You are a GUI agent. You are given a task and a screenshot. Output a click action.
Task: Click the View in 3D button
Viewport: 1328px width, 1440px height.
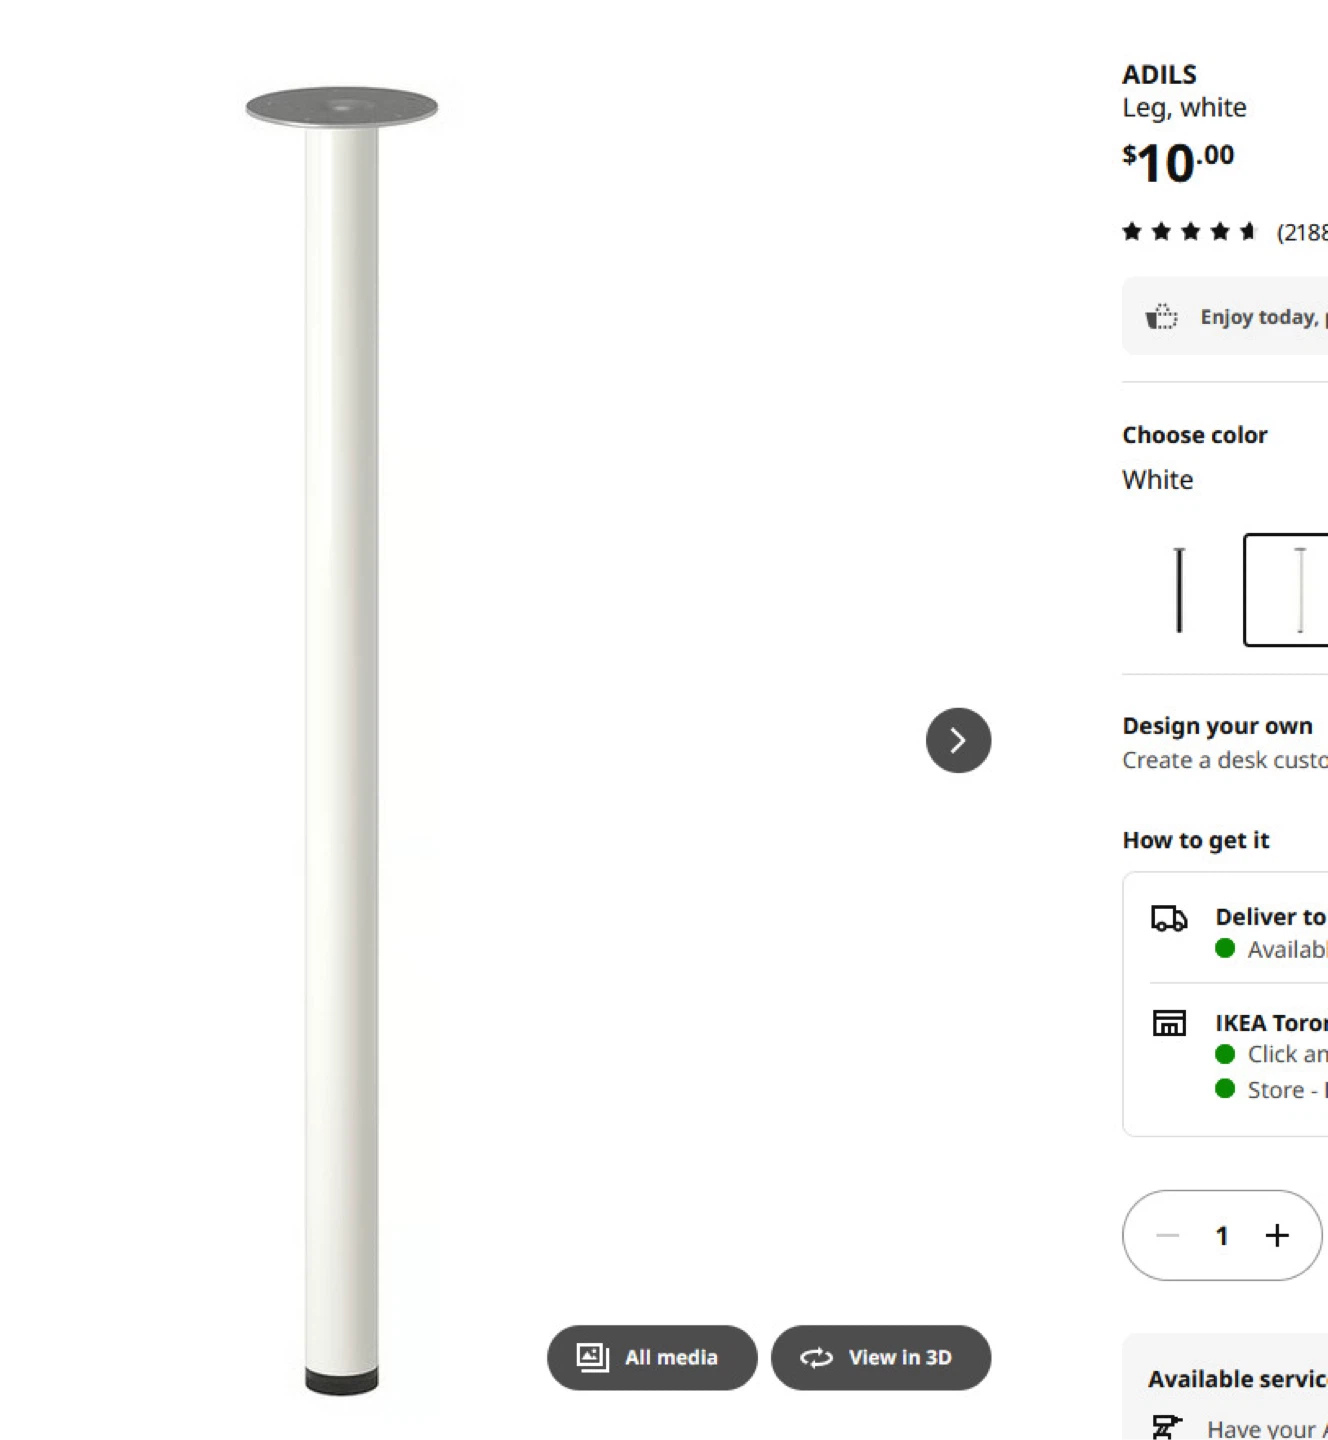pos(881,1357)
